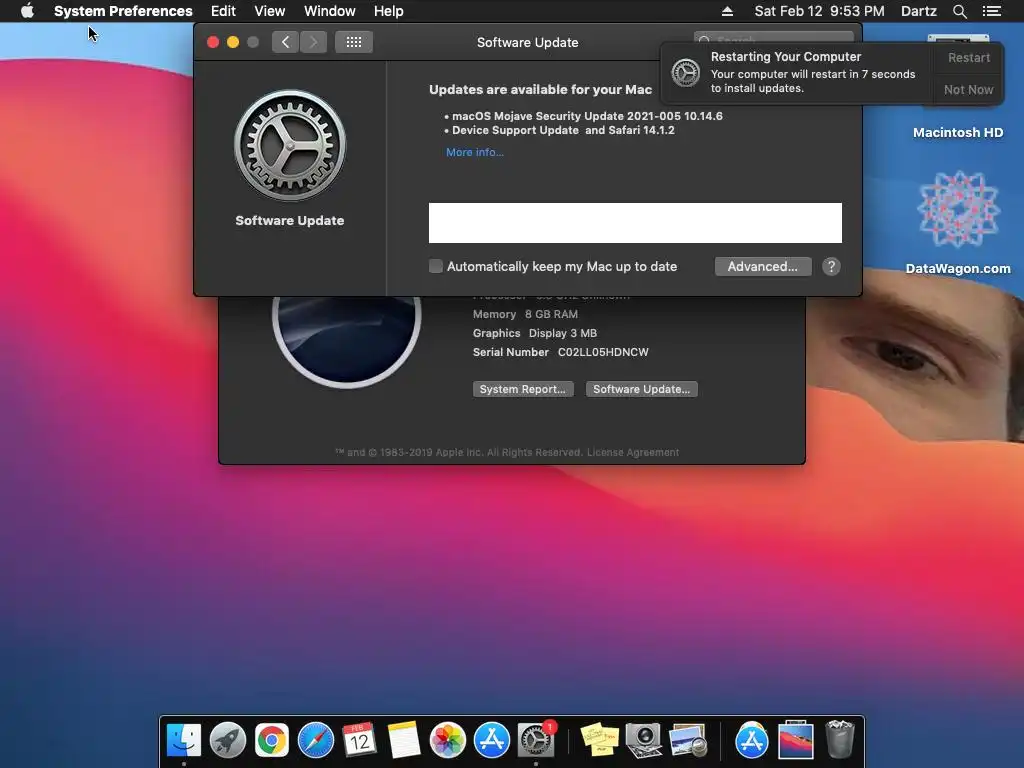Open the View menu
The image size is (1024, 768).
270,11
